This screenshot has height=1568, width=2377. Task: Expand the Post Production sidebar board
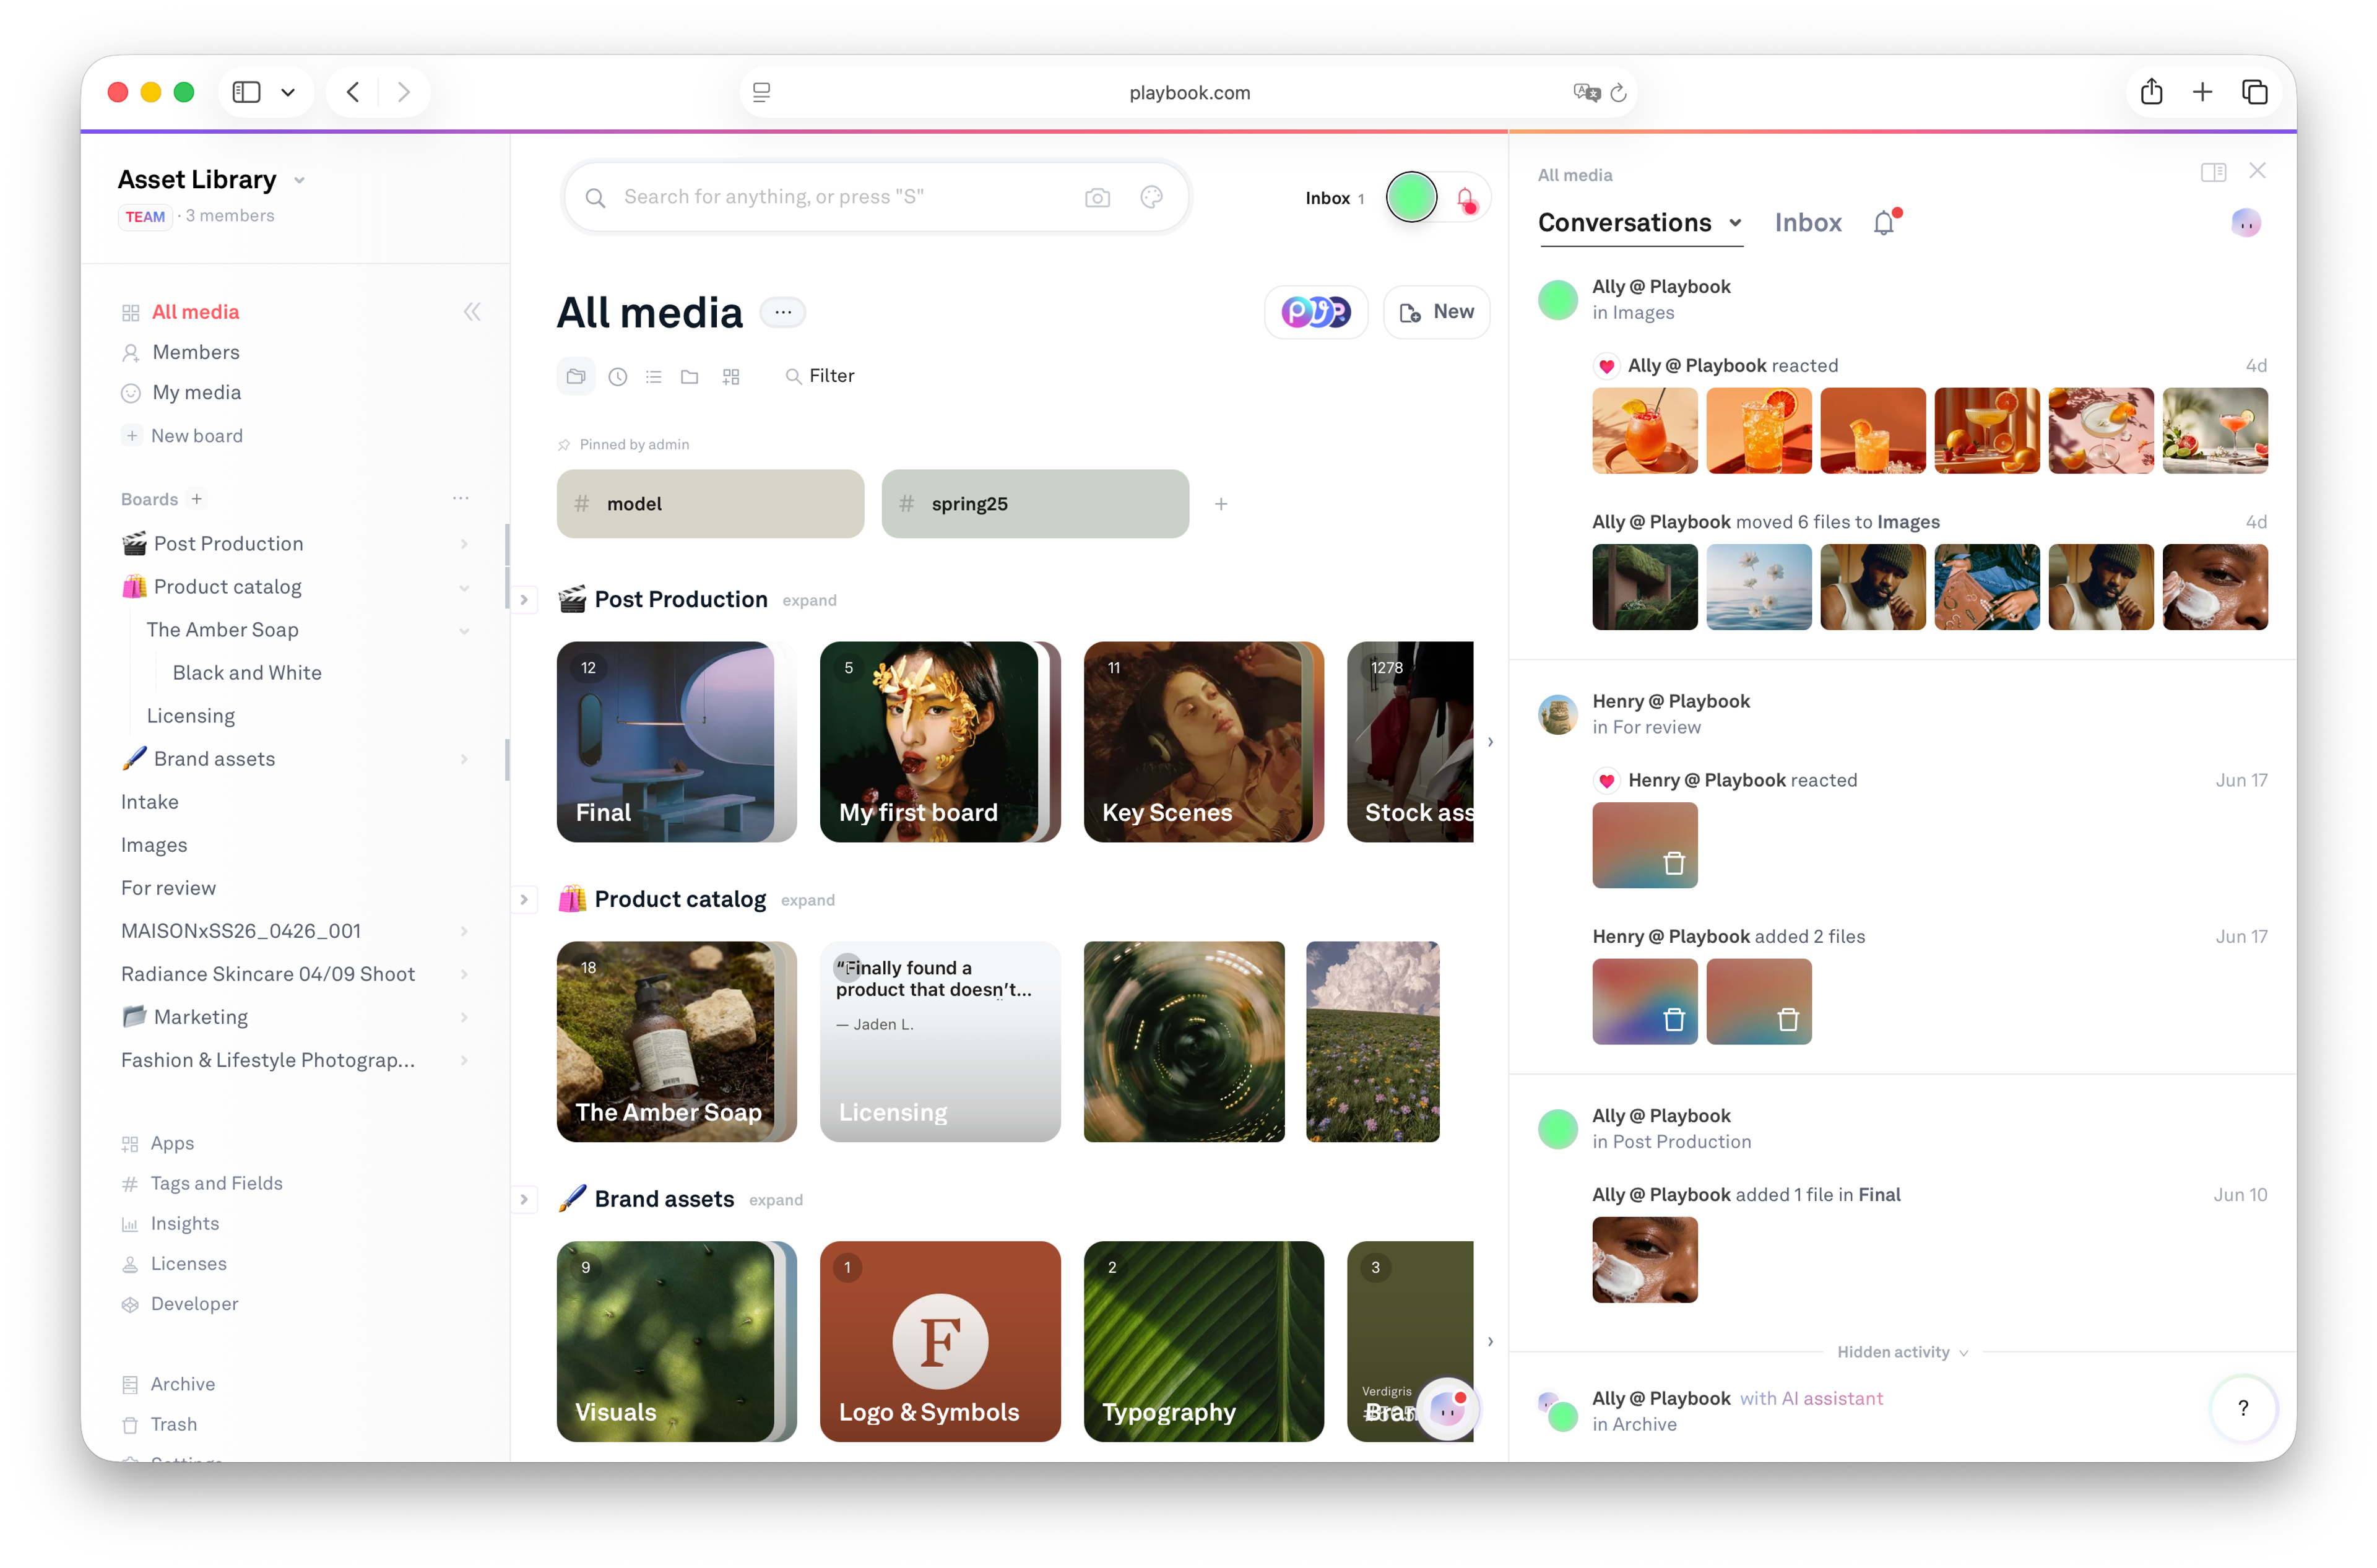coord(464,544)
